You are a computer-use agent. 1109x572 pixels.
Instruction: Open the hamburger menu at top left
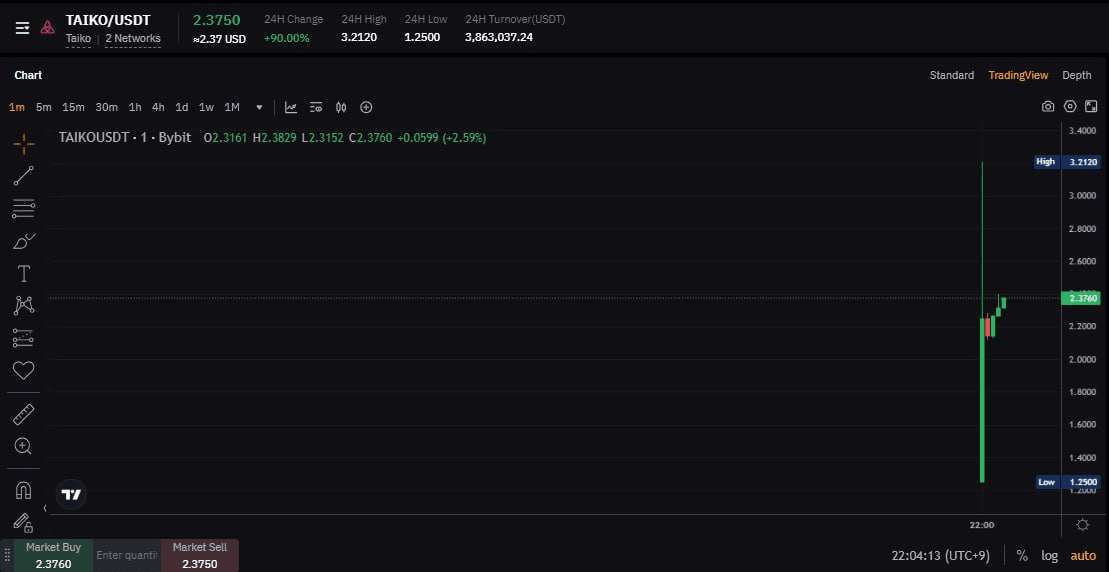tap(23, 28)
